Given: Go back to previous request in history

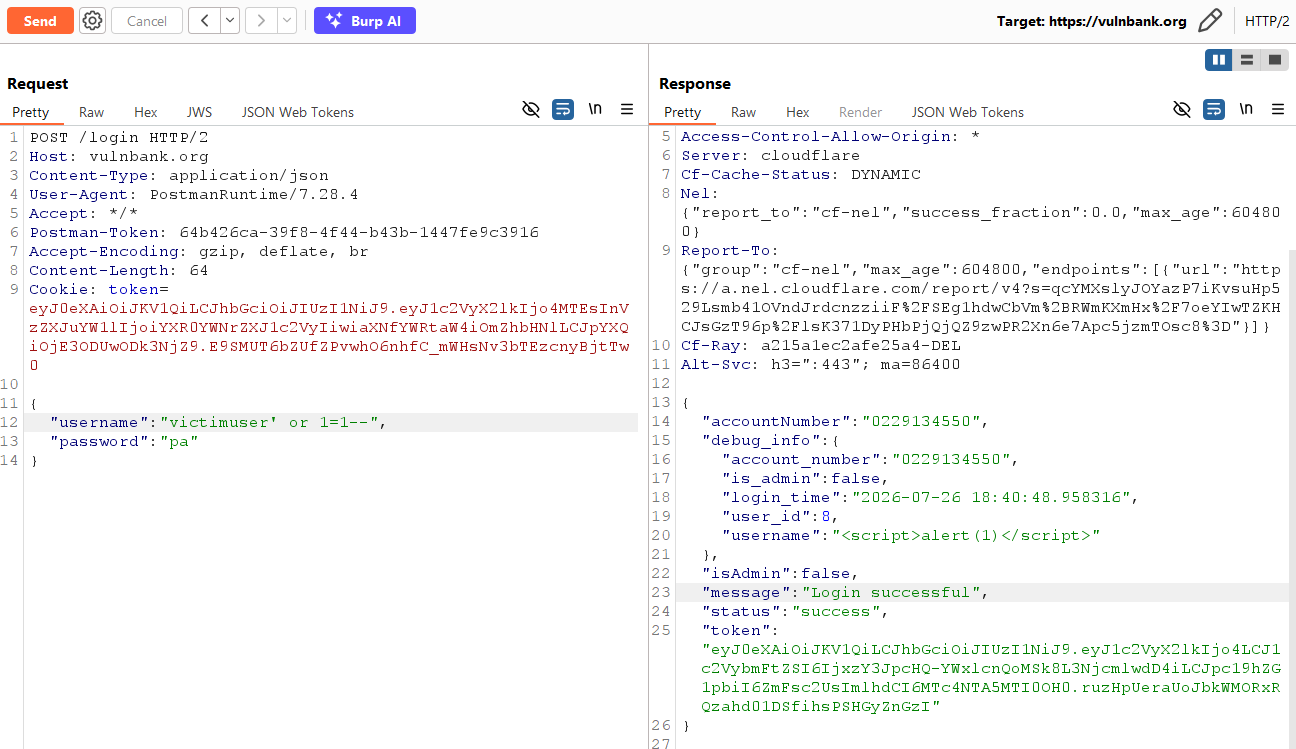Looking at the screenshot, I should point(204,21).
